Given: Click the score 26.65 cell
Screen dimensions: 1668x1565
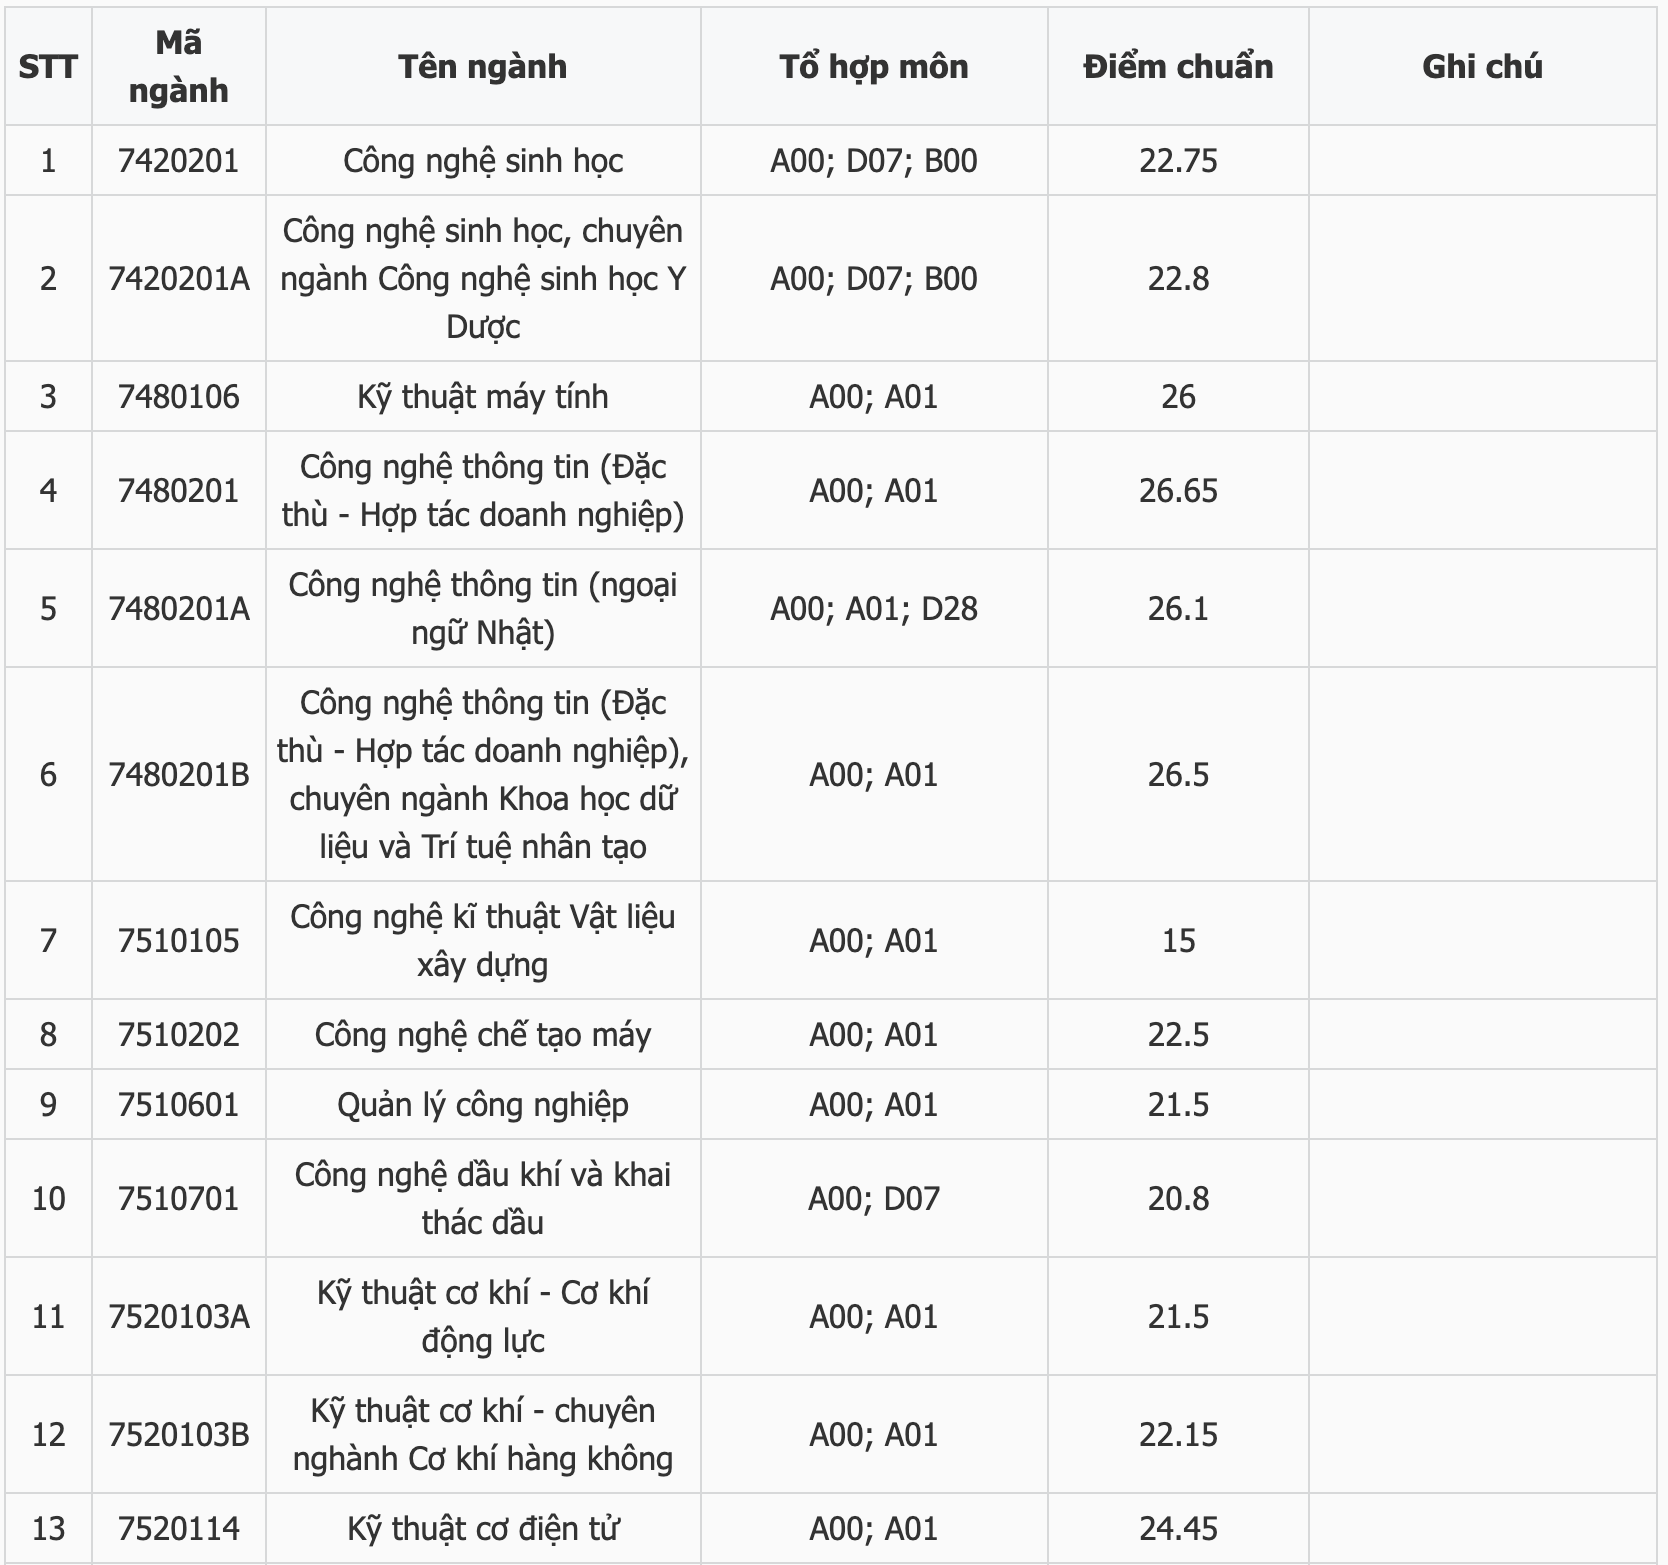Looking at the screenshot, I should point(1178,491).
